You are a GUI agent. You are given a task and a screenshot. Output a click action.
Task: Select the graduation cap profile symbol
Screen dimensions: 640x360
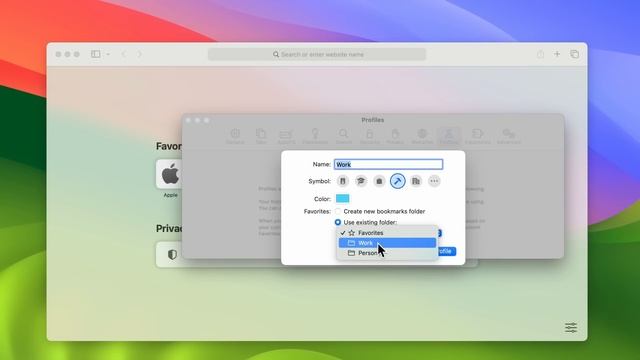[x=361, y=181]
